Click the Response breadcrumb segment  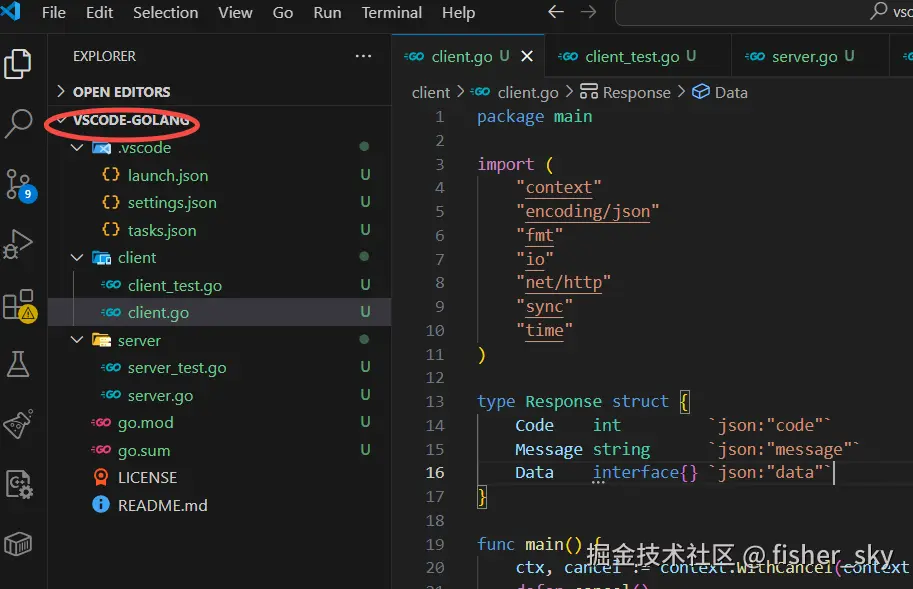(636, 93)
